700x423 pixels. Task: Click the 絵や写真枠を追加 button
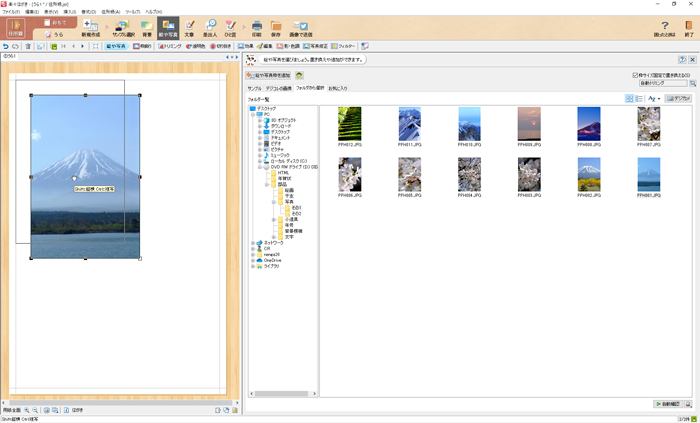269,75
